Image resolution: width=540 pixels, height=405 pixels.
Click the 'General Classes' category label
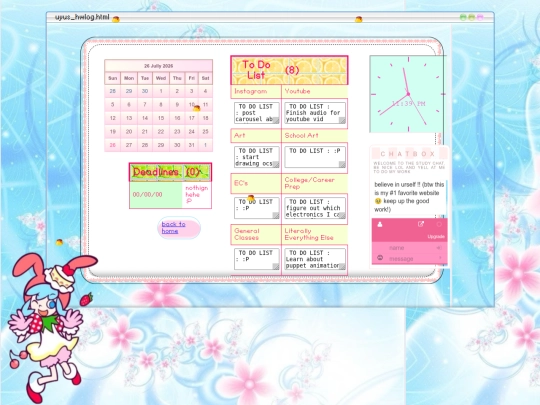247,234
